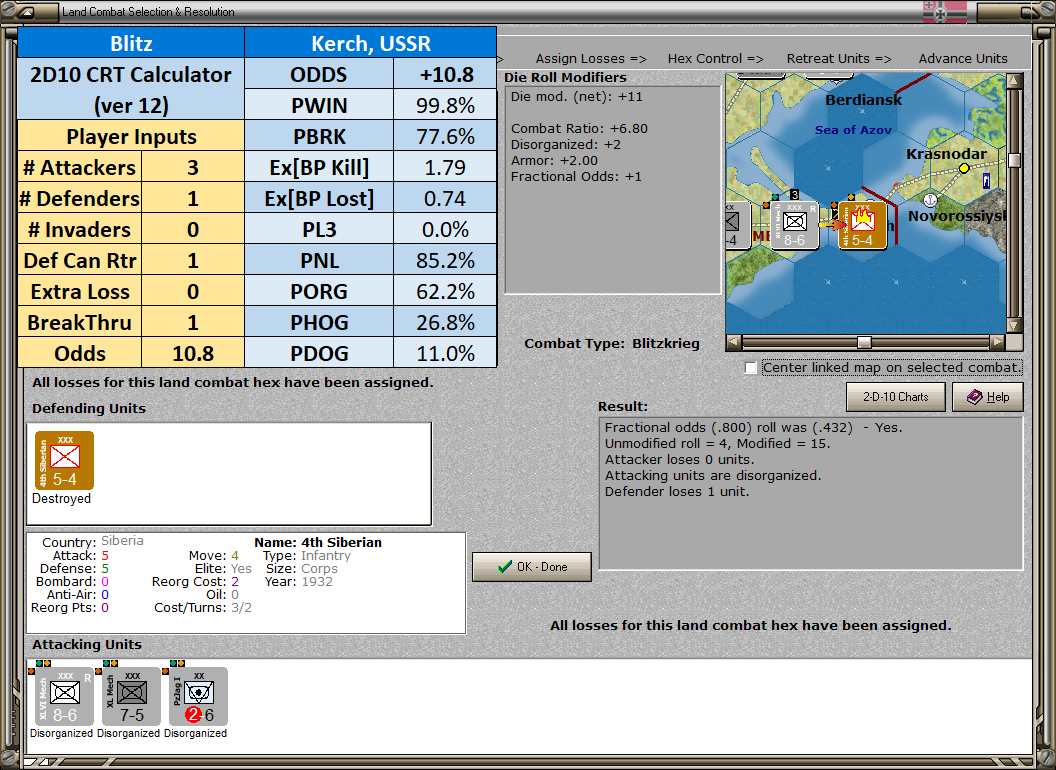1056x770 pixels.
Task: Click the BreakThru input value
Action: pyautogui.click(x=193, y=322)
